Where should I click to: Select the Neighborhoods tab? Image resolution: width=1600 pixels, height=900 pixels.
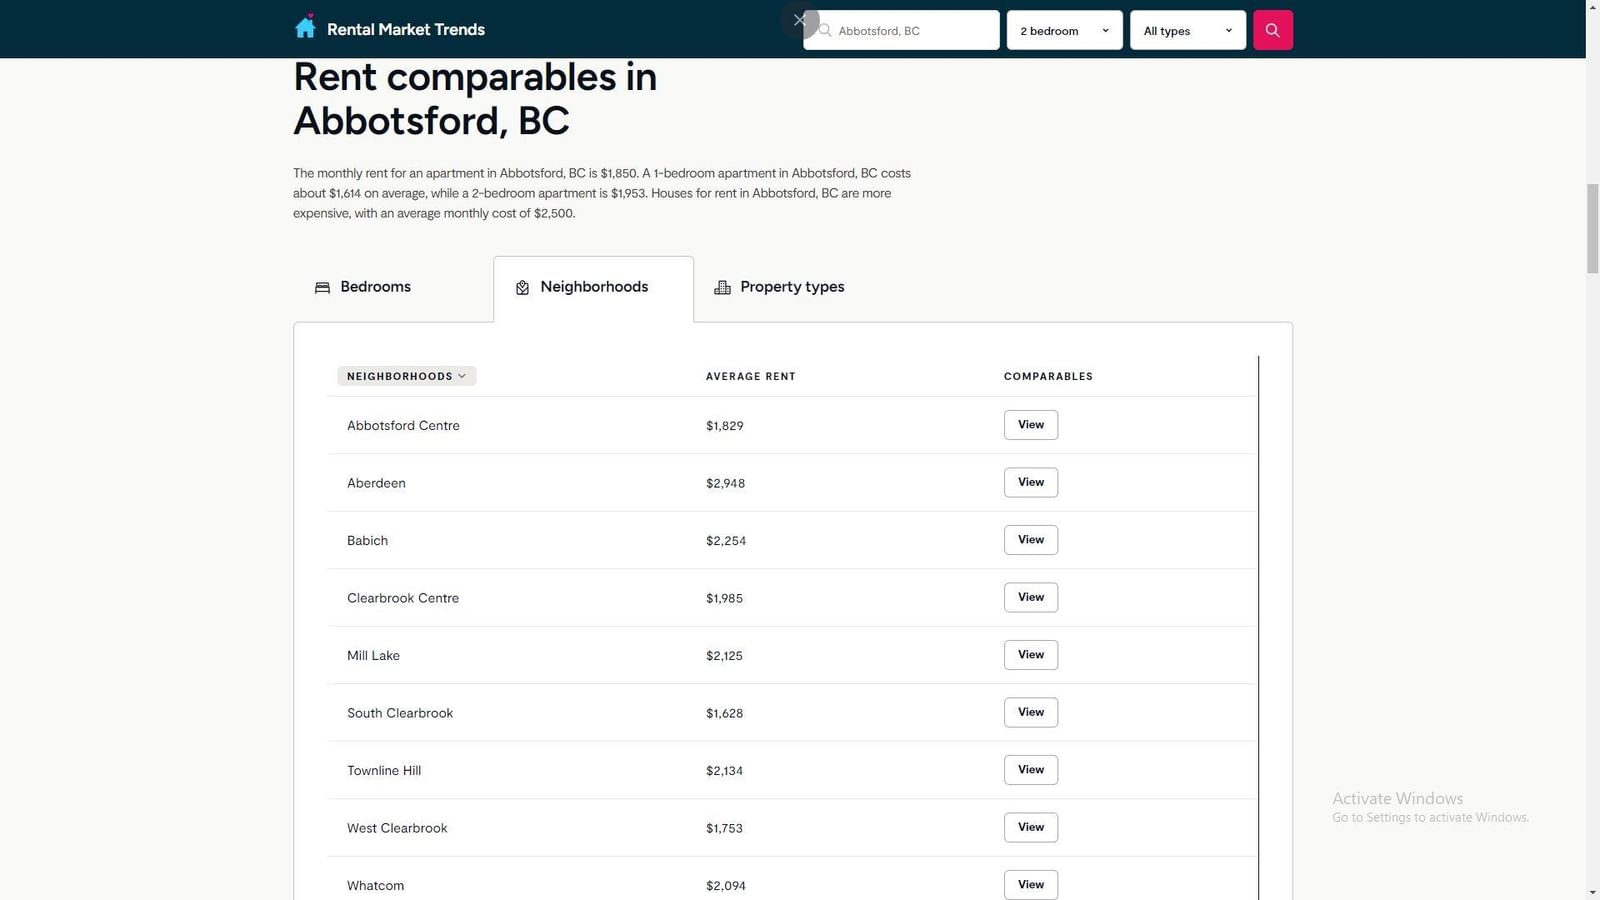[593, 288]
